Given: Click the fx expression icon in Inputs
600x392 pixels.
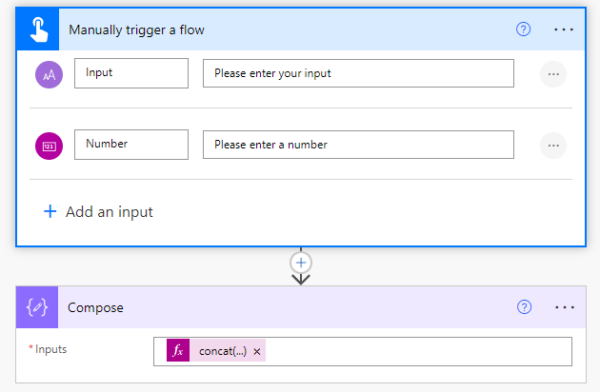Looking at the screenshot, I should pos(178,350).
